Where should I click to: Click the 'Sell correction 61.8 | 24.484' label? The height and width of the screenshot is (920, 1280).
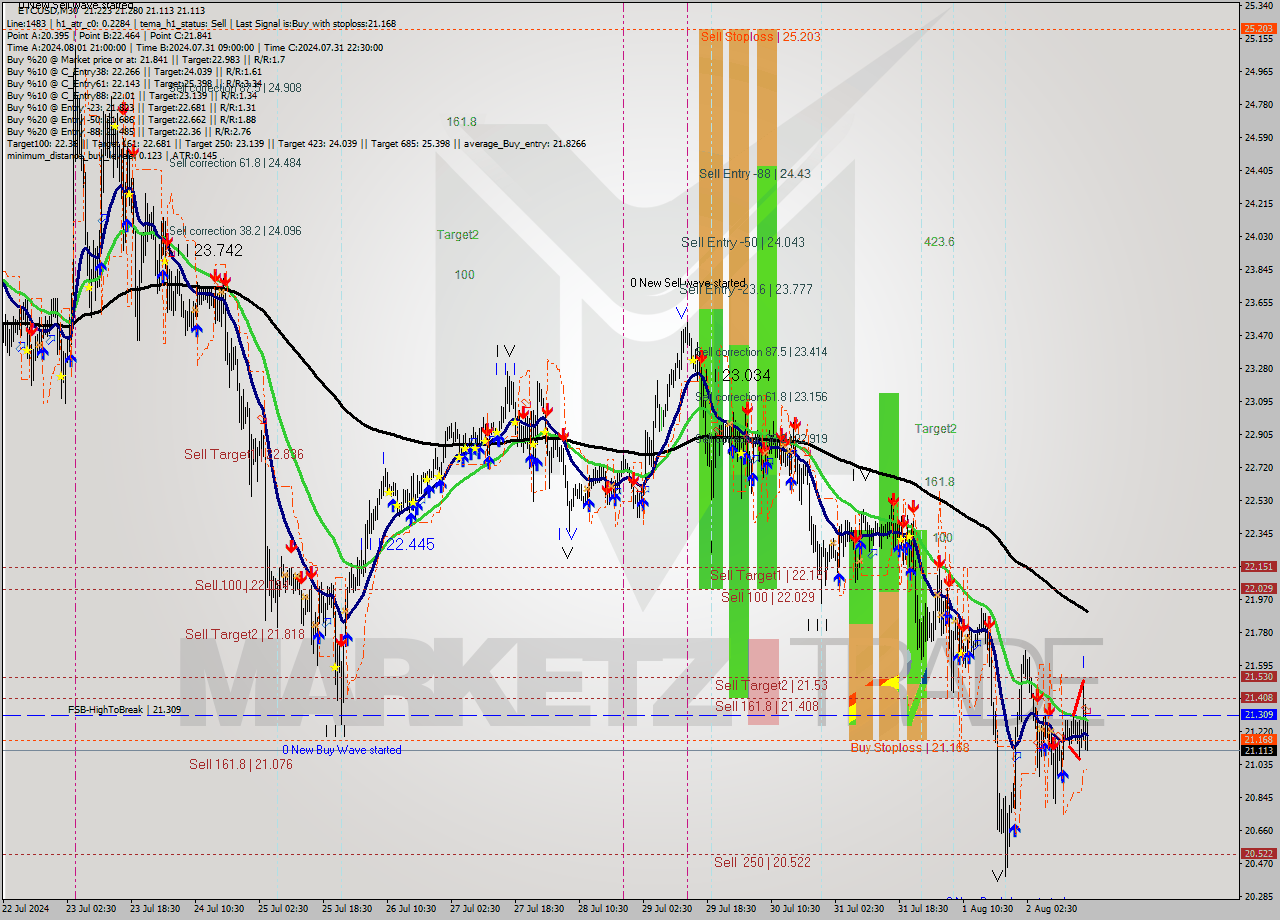(x=235, y=163)
